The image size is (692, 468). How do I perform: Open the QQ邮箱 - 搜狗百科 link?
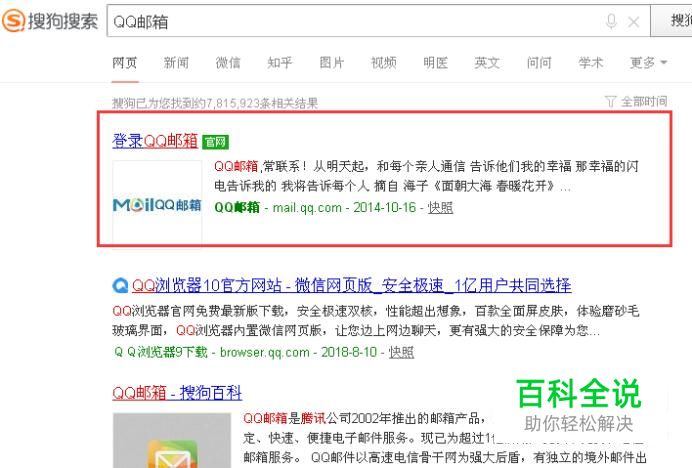(177, 393)
